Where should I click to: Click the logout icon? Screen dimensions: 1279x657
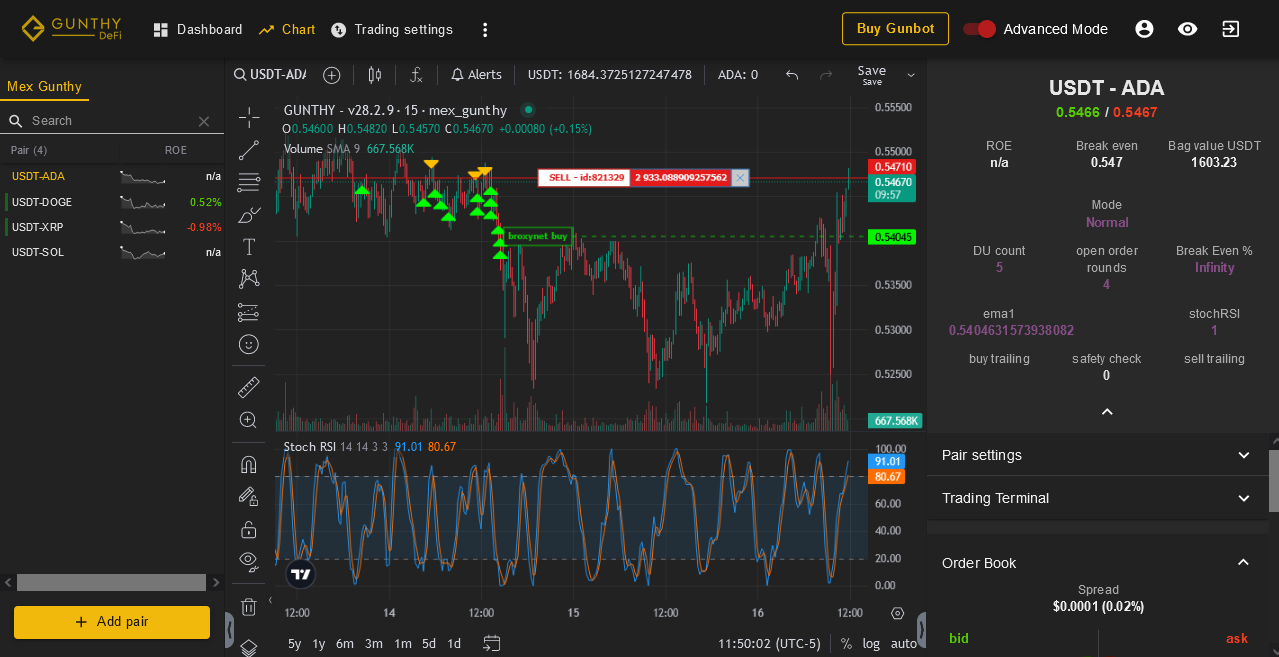1230,29
